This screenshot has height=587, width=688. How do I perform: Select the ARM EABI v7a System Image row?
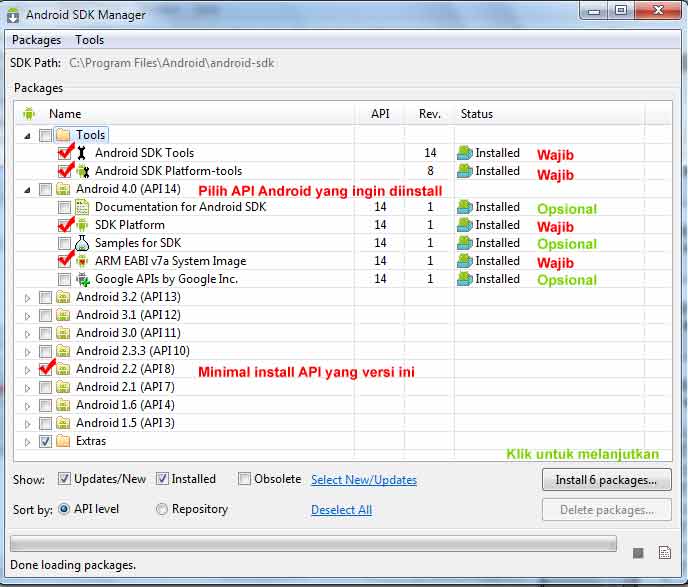pos(344,261)
